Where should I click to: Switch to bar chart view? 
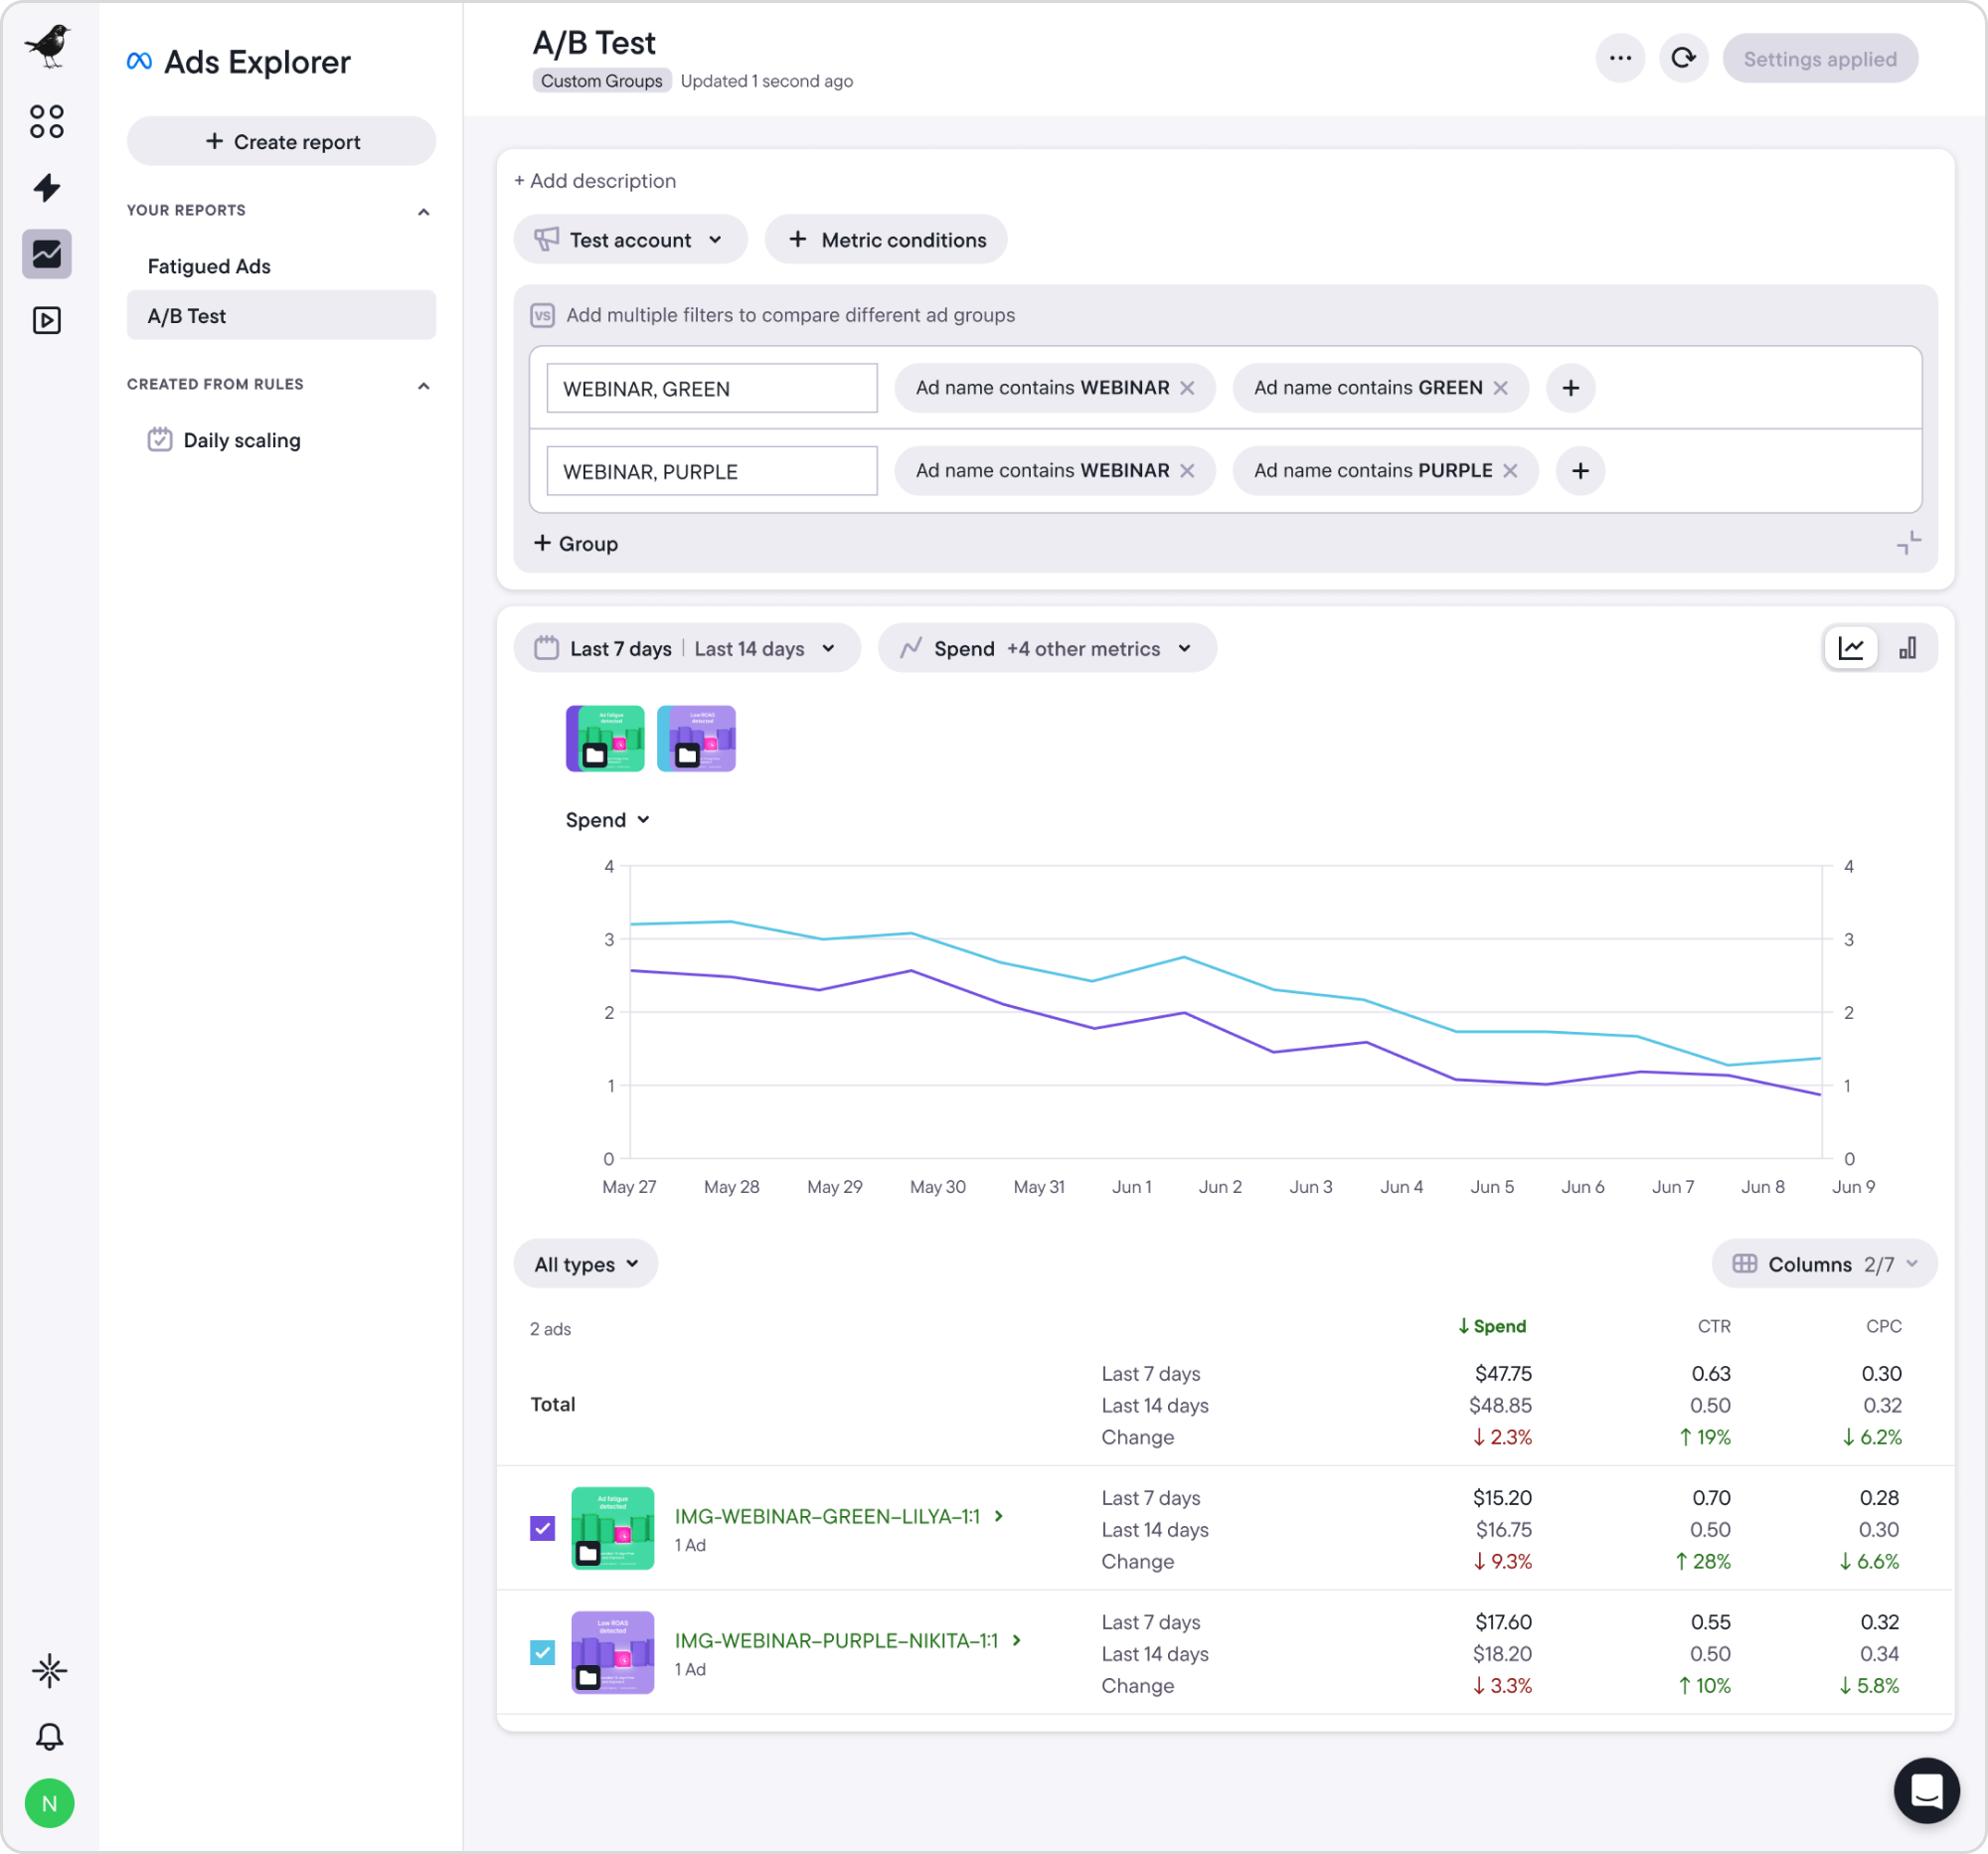click(x=1907, y=648)
